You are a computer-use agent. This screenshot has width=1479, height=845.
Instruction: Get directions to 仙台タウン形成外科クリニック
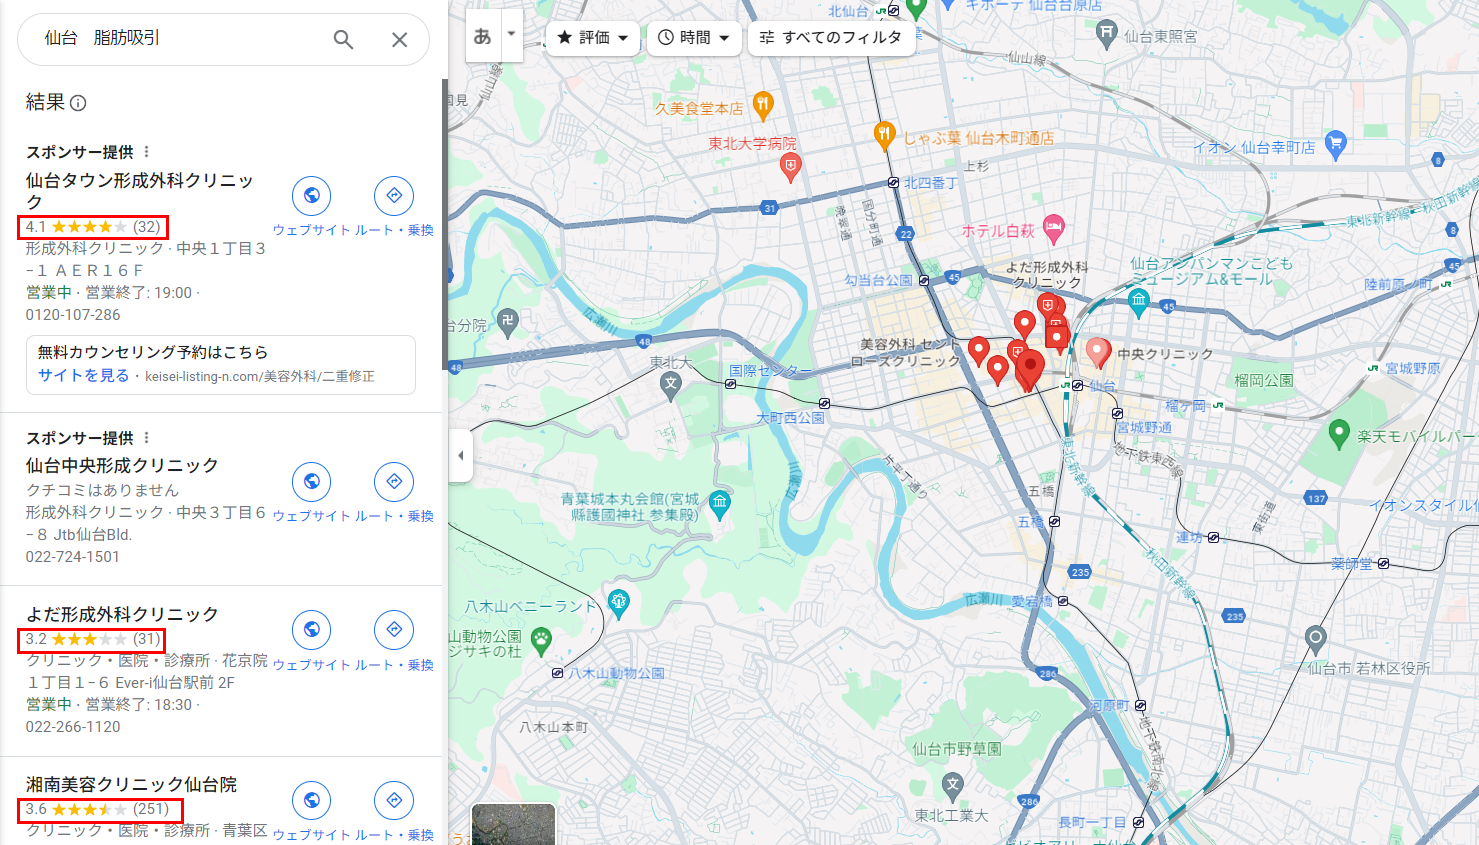coord(394,196)
